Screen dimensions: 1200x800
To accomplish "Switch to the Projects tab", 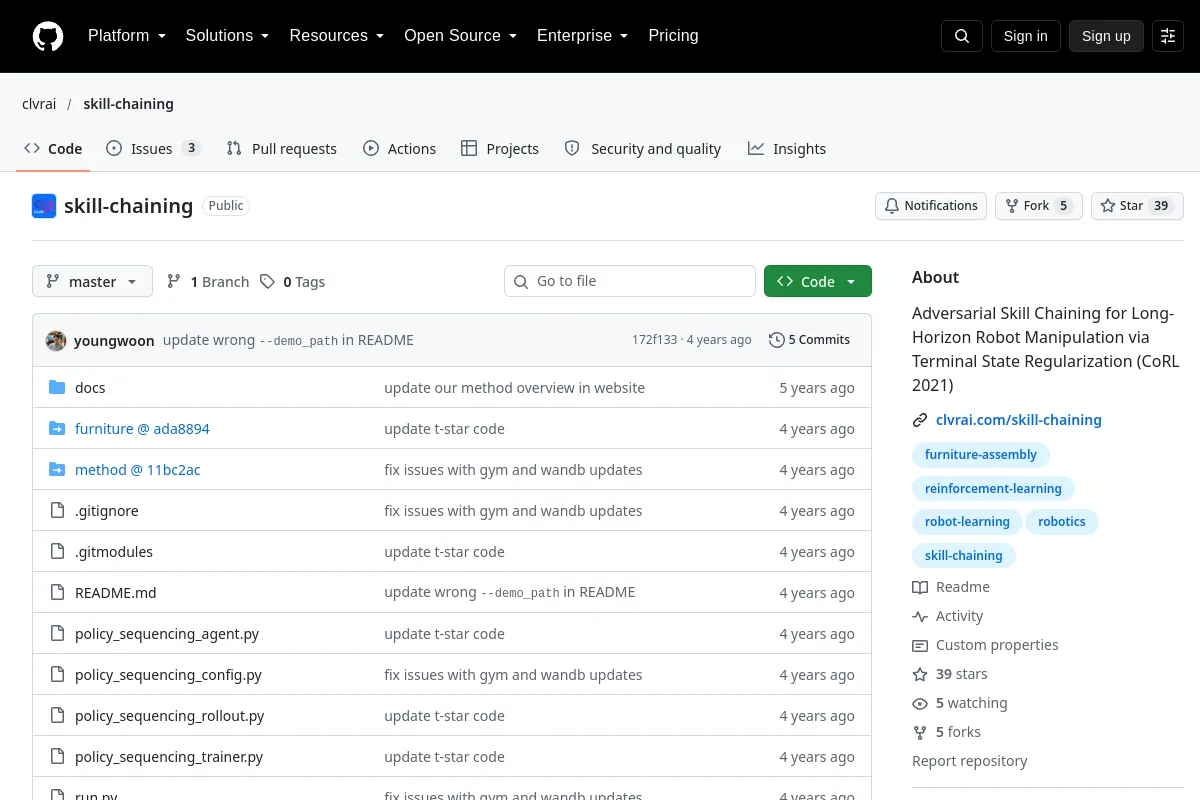I will point(500,149).
